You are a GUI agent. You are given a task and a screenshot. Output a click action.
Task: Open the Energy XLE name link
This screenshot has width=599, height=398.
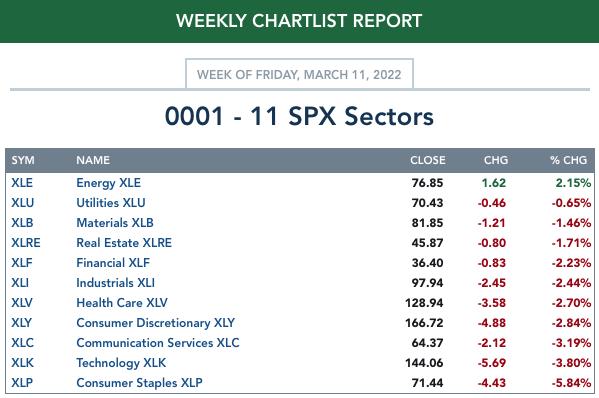[x=108, y=183]
